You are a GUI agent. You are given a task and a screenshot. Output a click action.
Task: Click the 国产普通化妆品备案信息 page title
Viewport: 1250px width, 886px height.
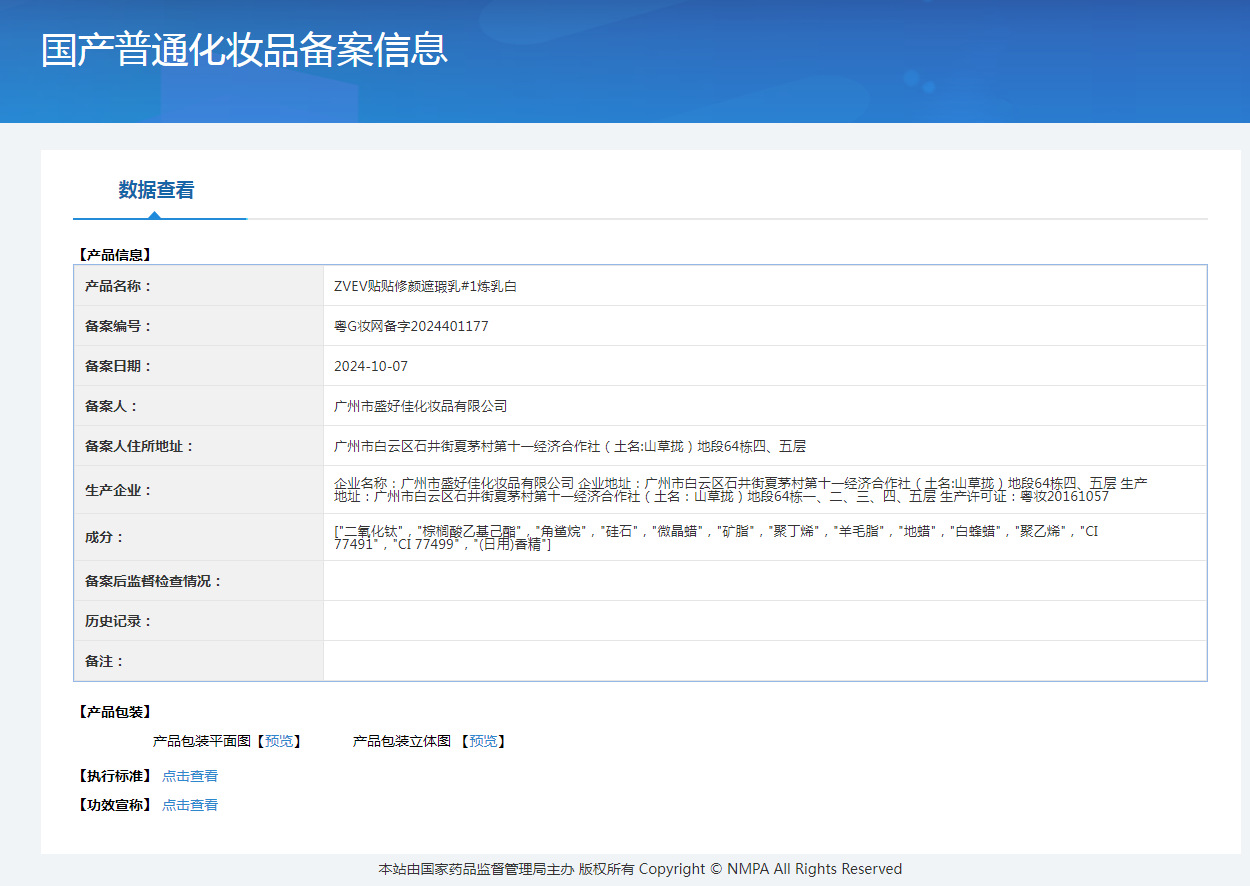(244, 50)
